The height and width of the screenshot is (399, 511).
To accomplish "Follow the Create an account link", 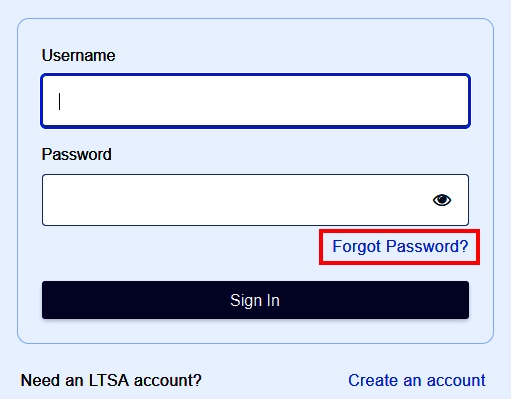I will pyautogui.click(x=417, y=380).
